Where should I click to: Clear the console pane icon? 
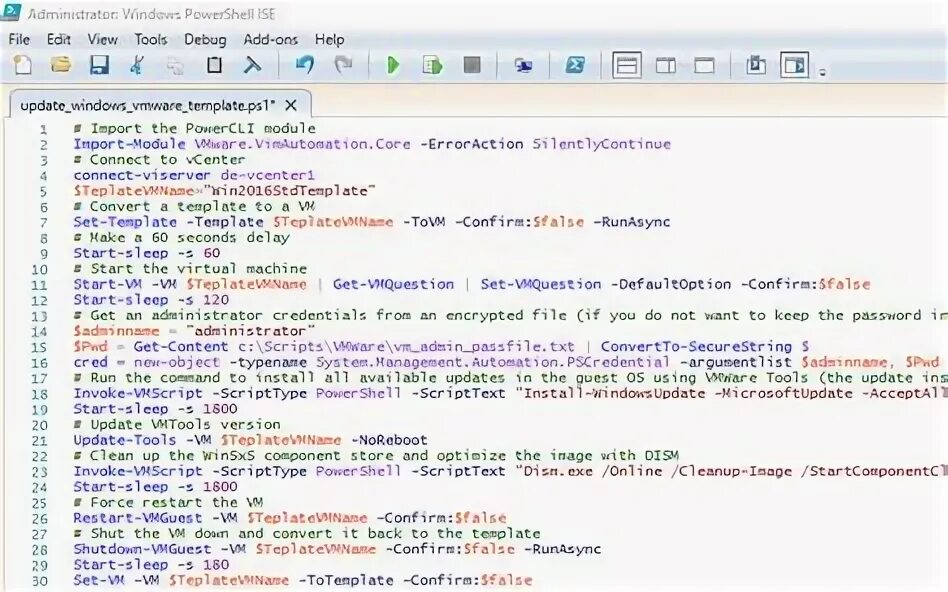pyautogui.click(x=252, y=65)
